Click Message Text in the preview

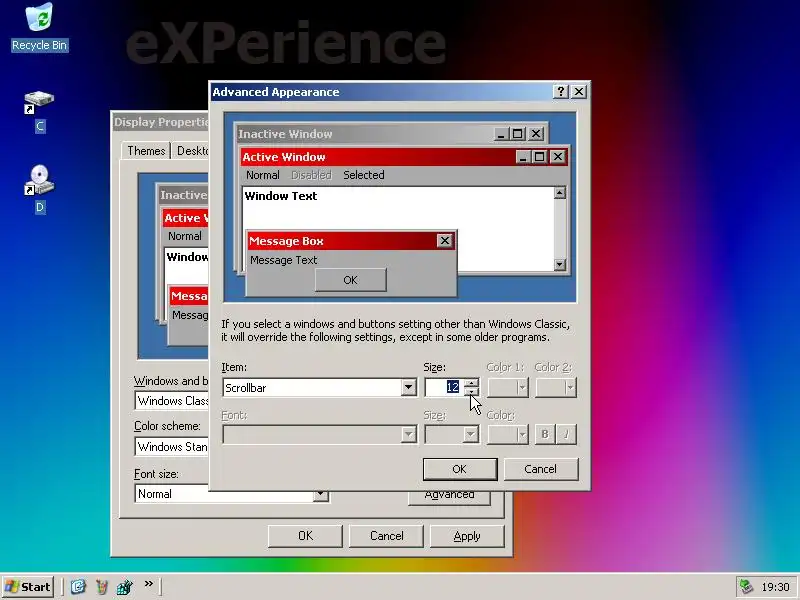coord(284,260)
